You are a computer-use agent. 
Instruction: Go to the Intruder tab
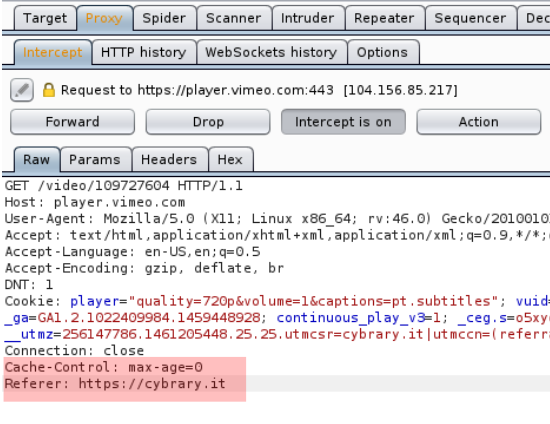308,18
